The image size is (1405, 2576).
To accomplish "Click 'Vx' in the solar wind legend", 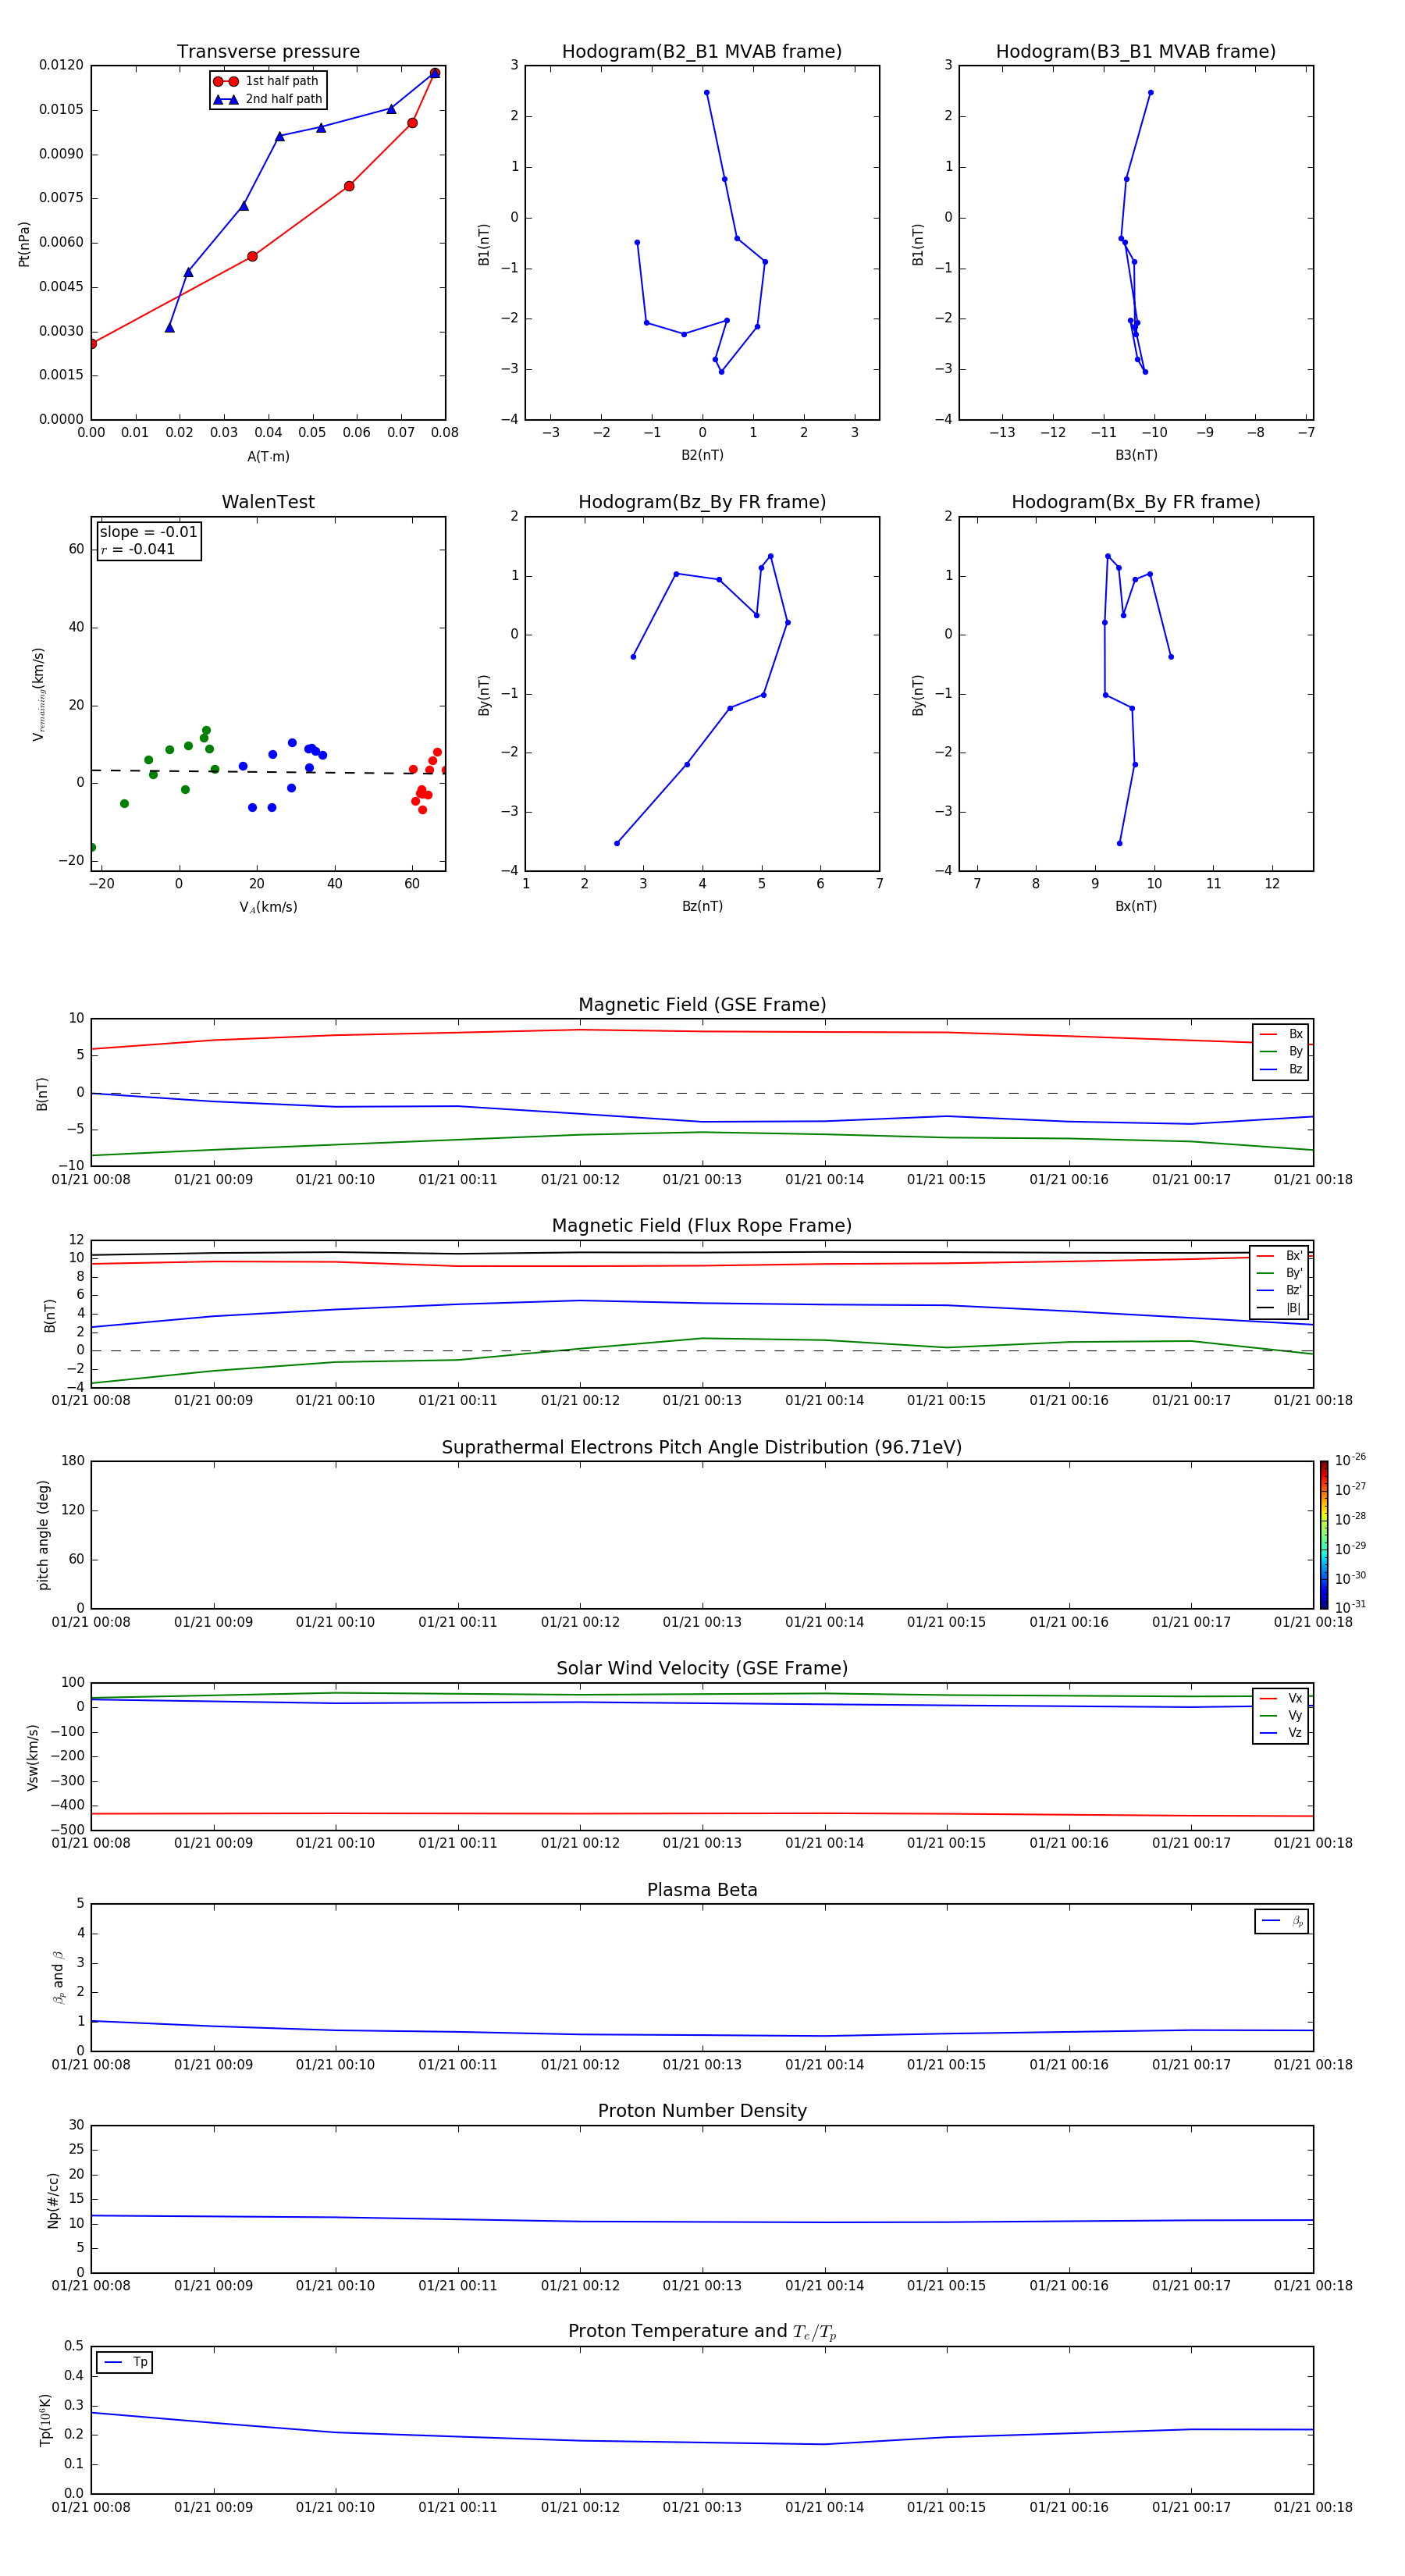I will (1295, 1698).
